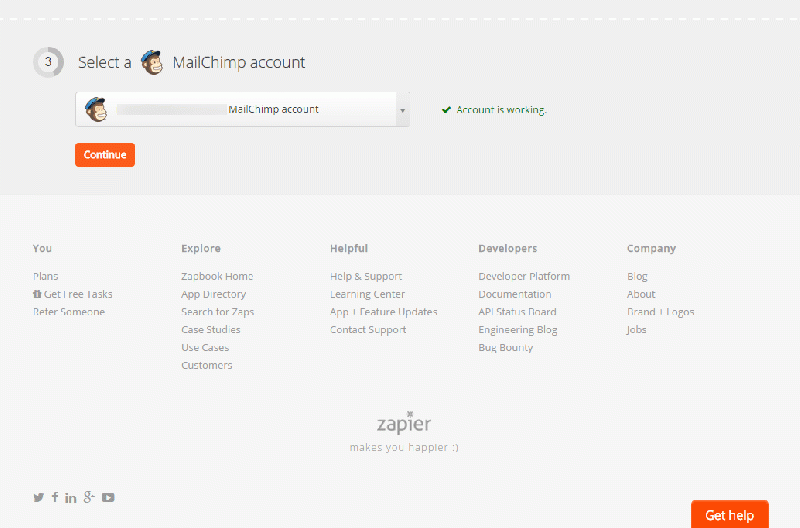Click the Twitter icon in the footer

tap(39, 497)
